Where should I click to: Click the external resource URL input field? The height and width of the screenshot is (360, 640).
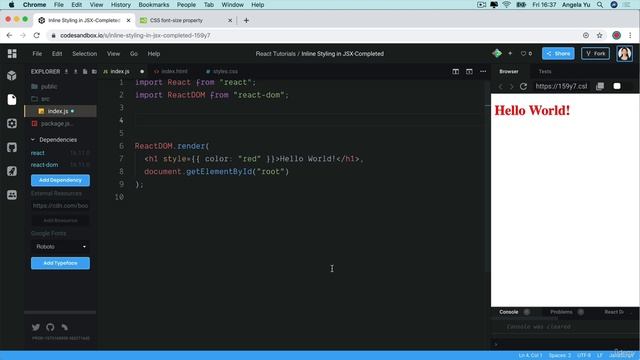[60, 206]
